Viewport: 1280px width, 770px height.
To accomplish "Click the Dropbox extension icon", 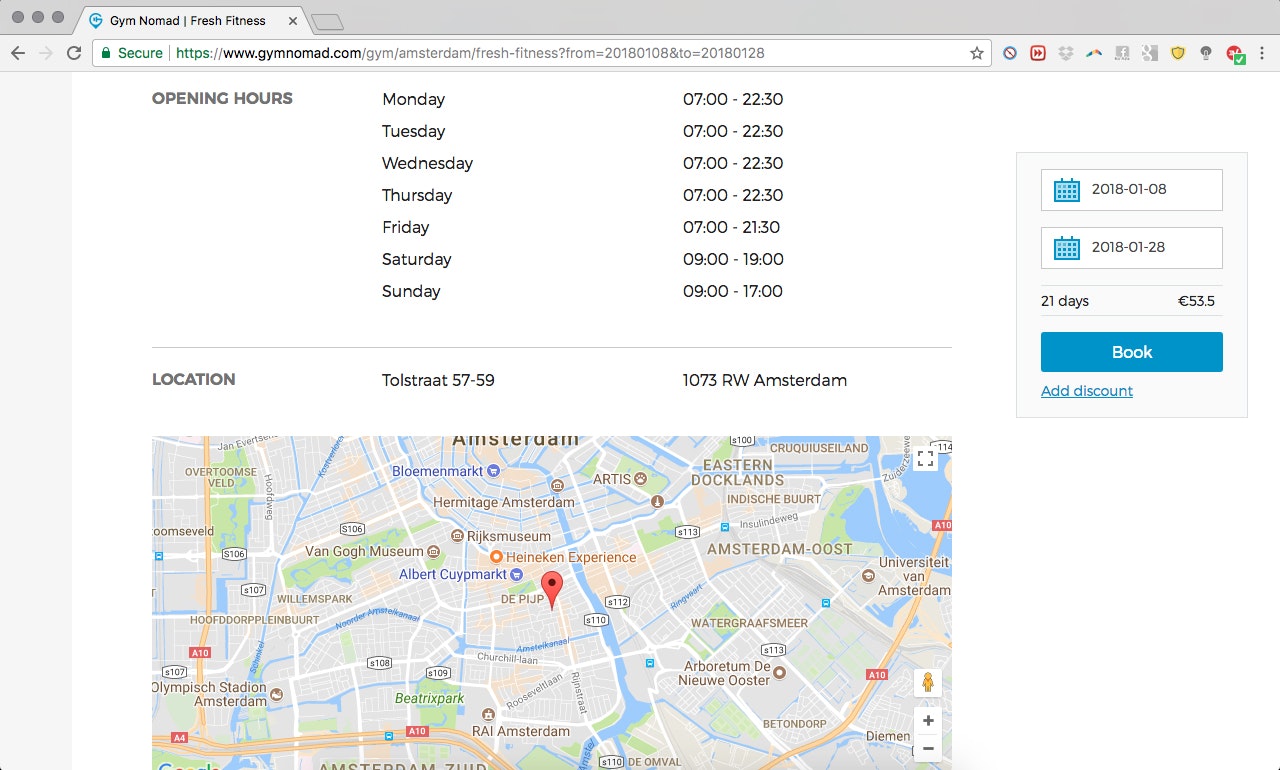I will [x=1066, y=53].
